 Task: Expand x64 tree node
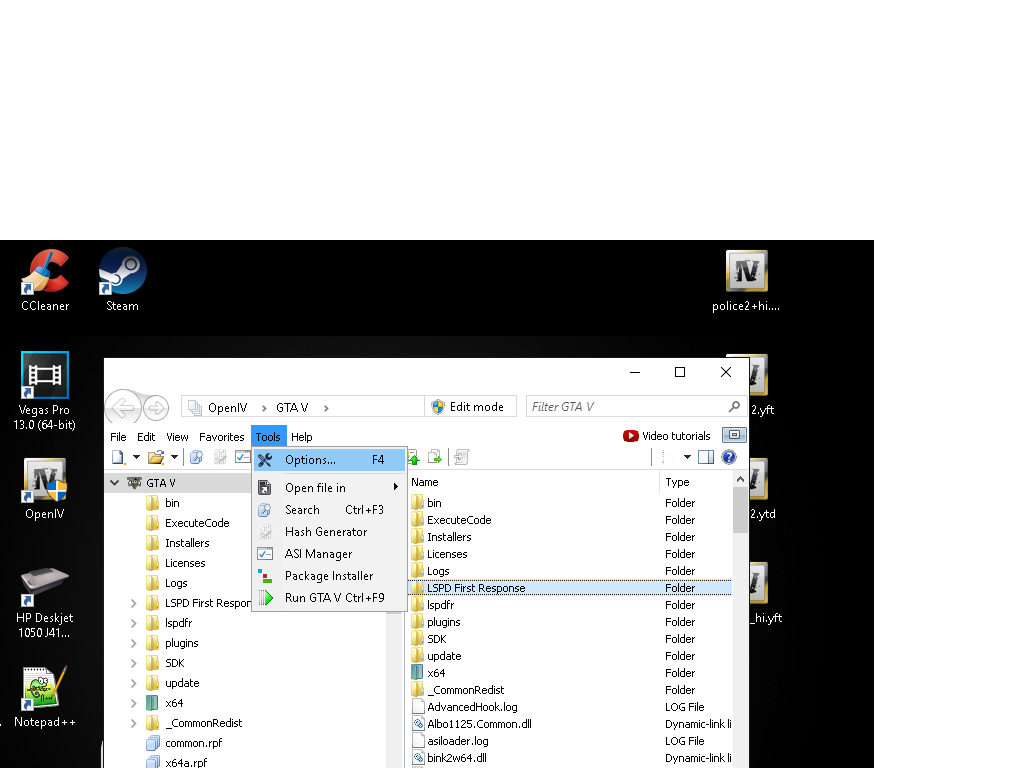[133, 703]
